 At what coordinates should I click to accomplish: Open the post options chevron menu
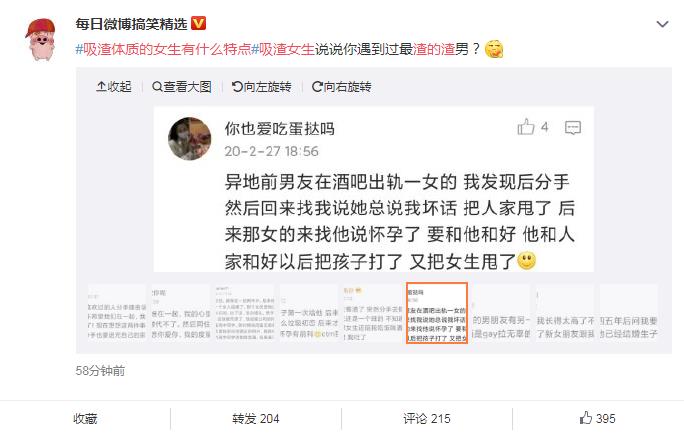pos(662,24)
